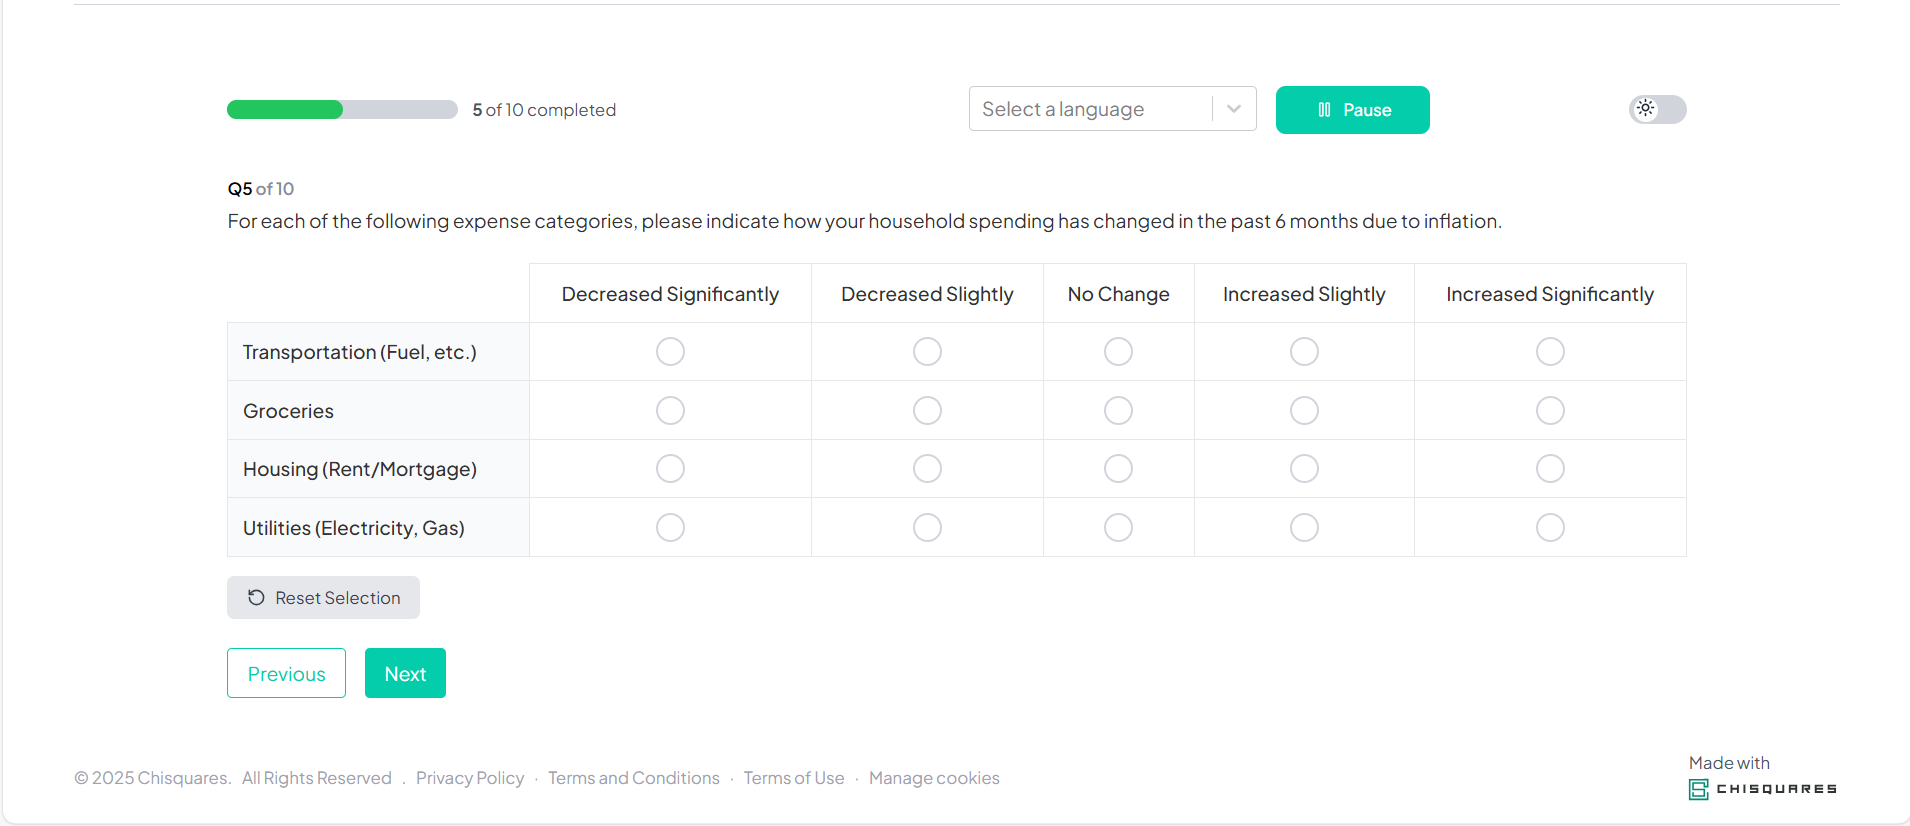The image size is (1910, 826).
Task: Select No Change for Housing
Action: tap(1118, 469)
